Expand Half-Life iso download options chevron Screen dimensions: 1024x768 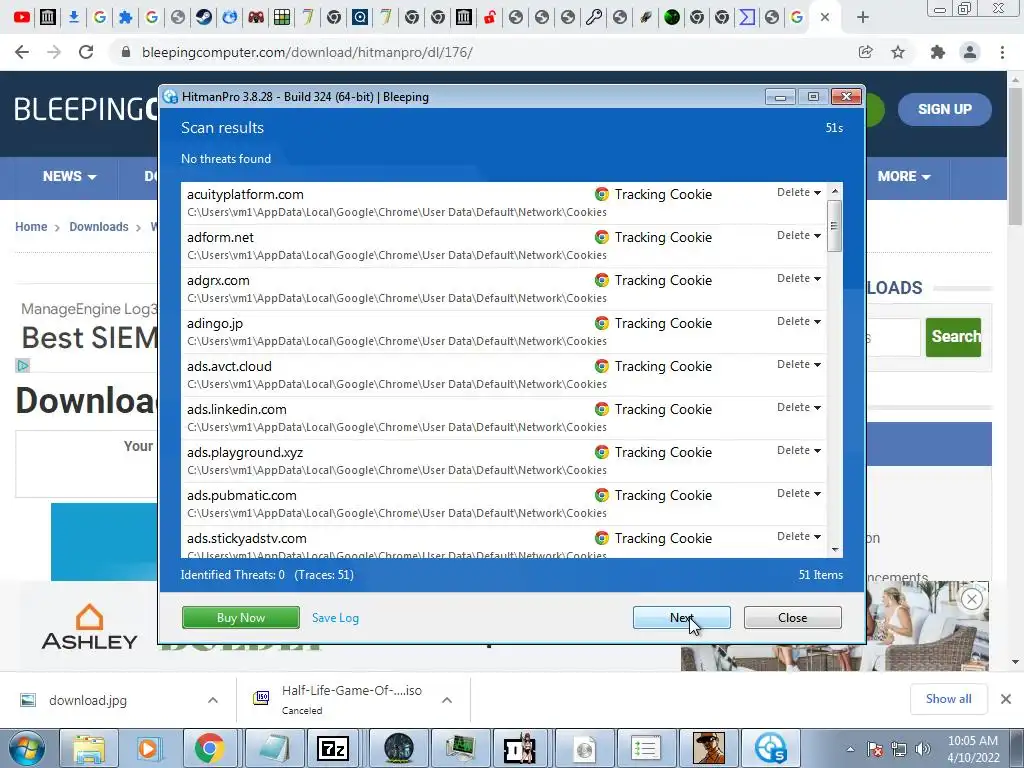447,700
